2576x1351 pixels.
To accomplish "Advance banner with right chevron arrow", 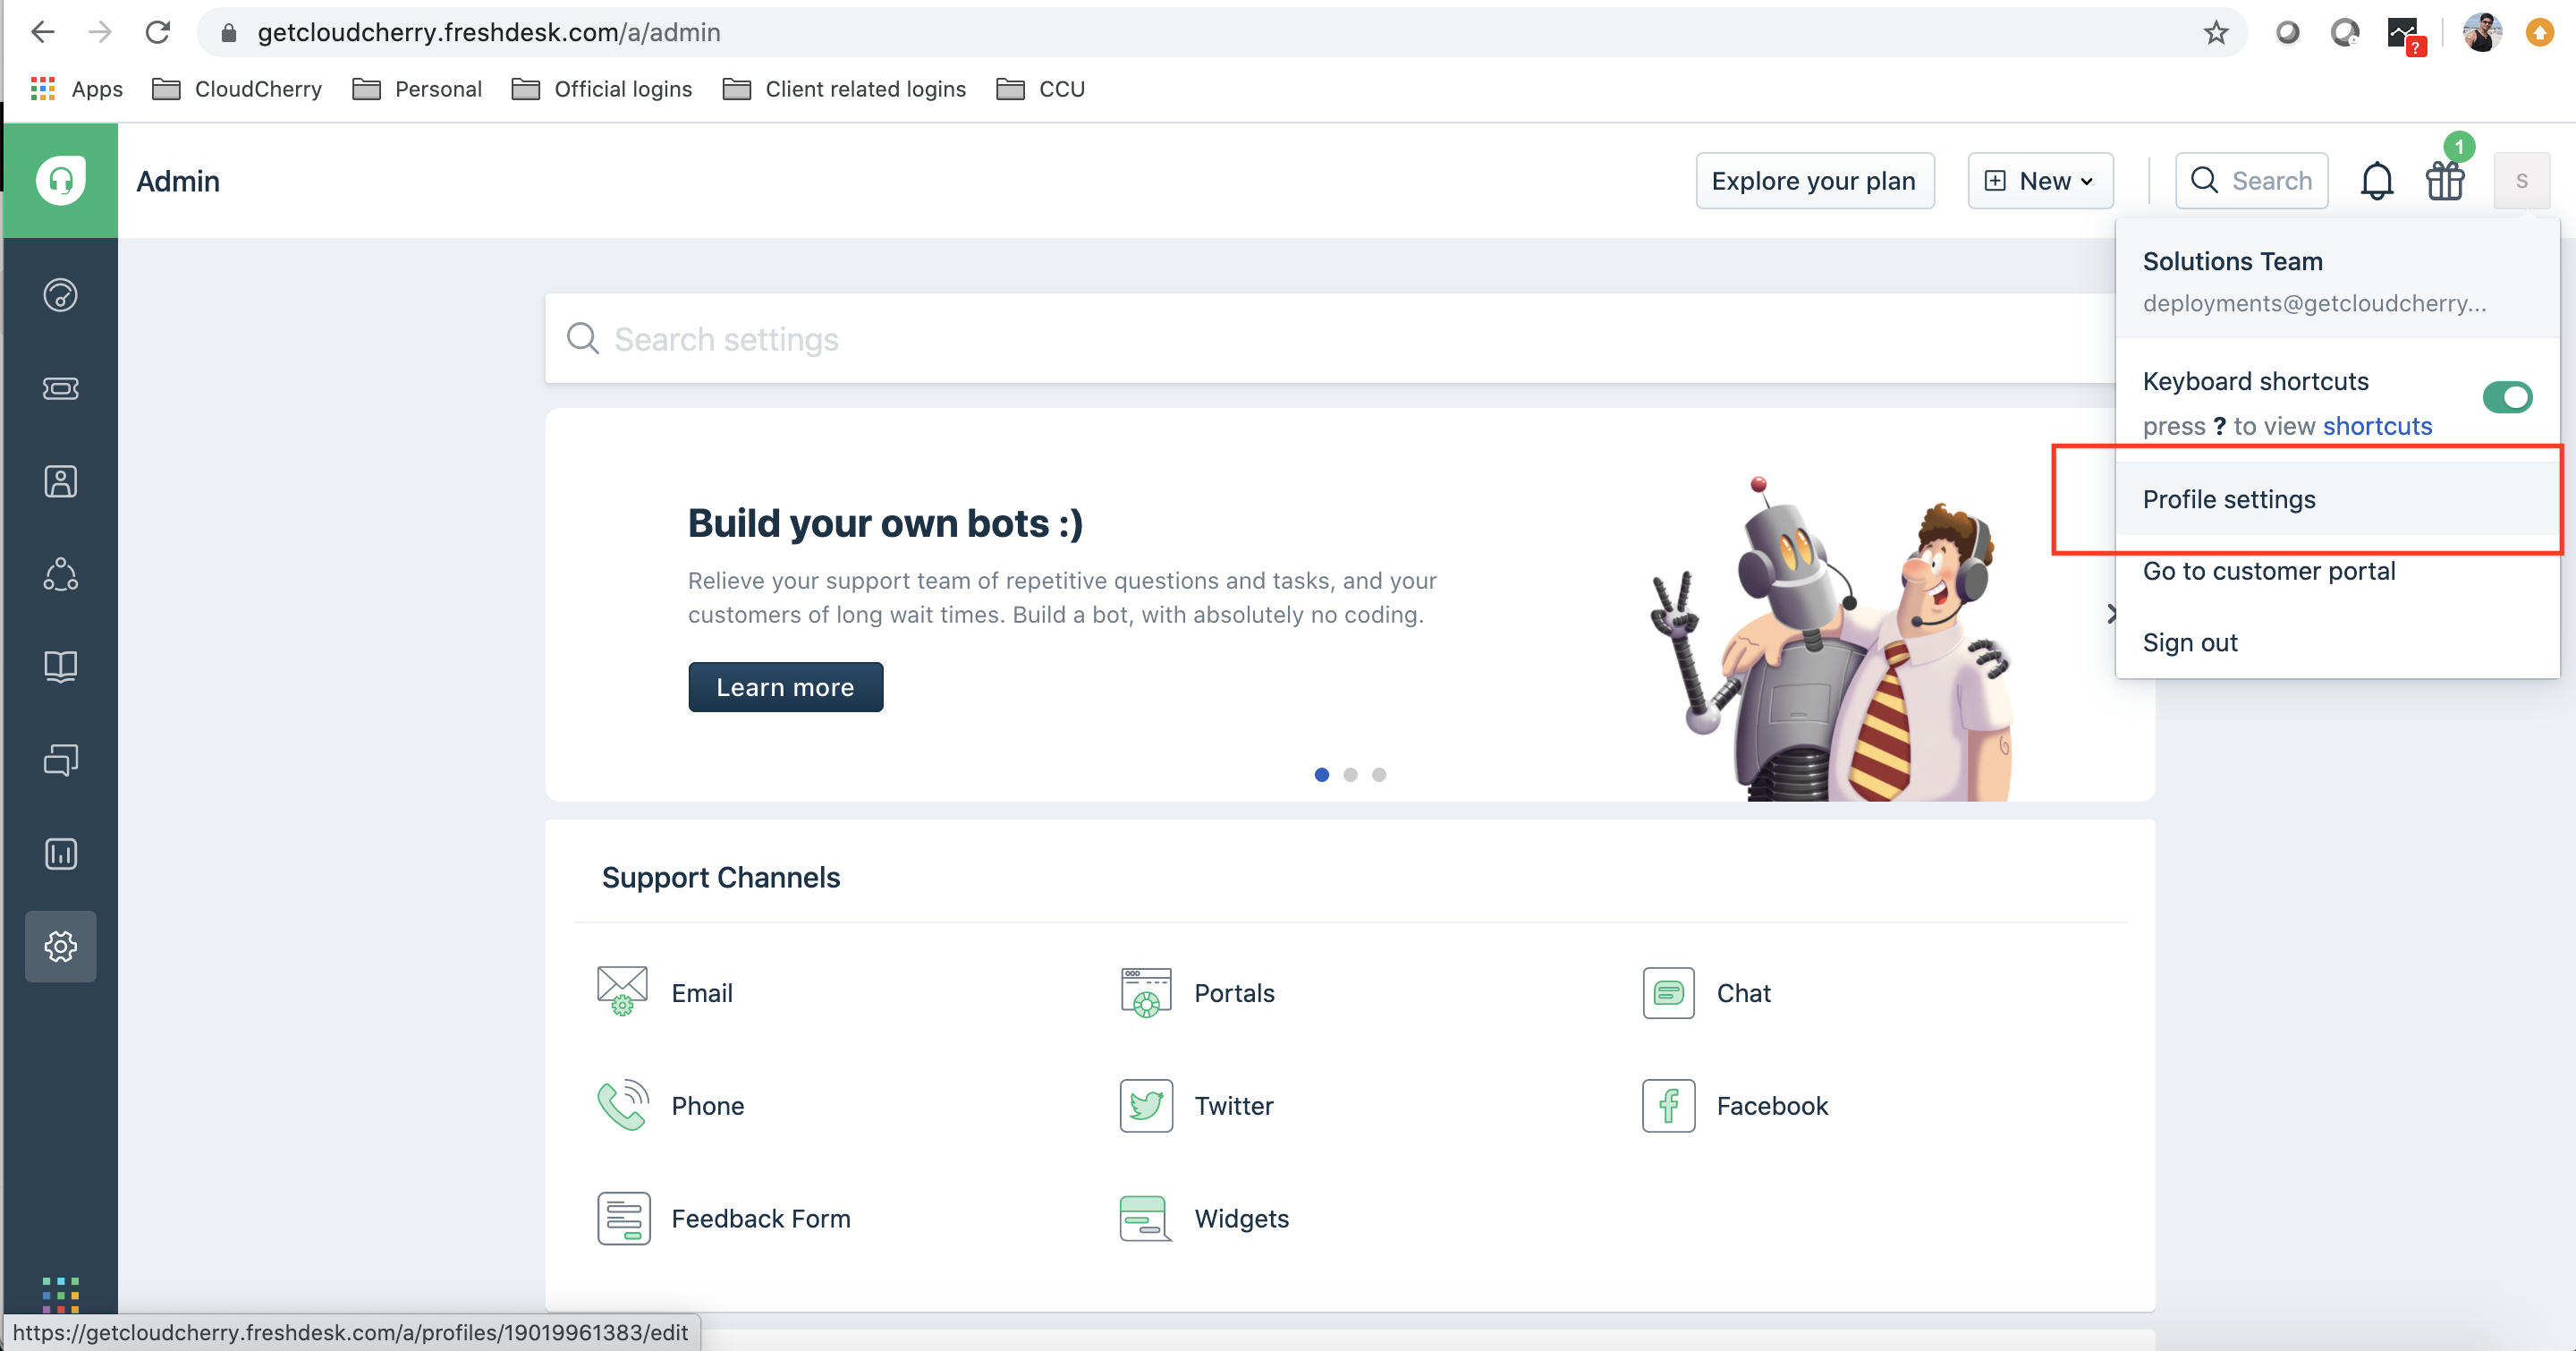I will click(x=2111, y=613).
